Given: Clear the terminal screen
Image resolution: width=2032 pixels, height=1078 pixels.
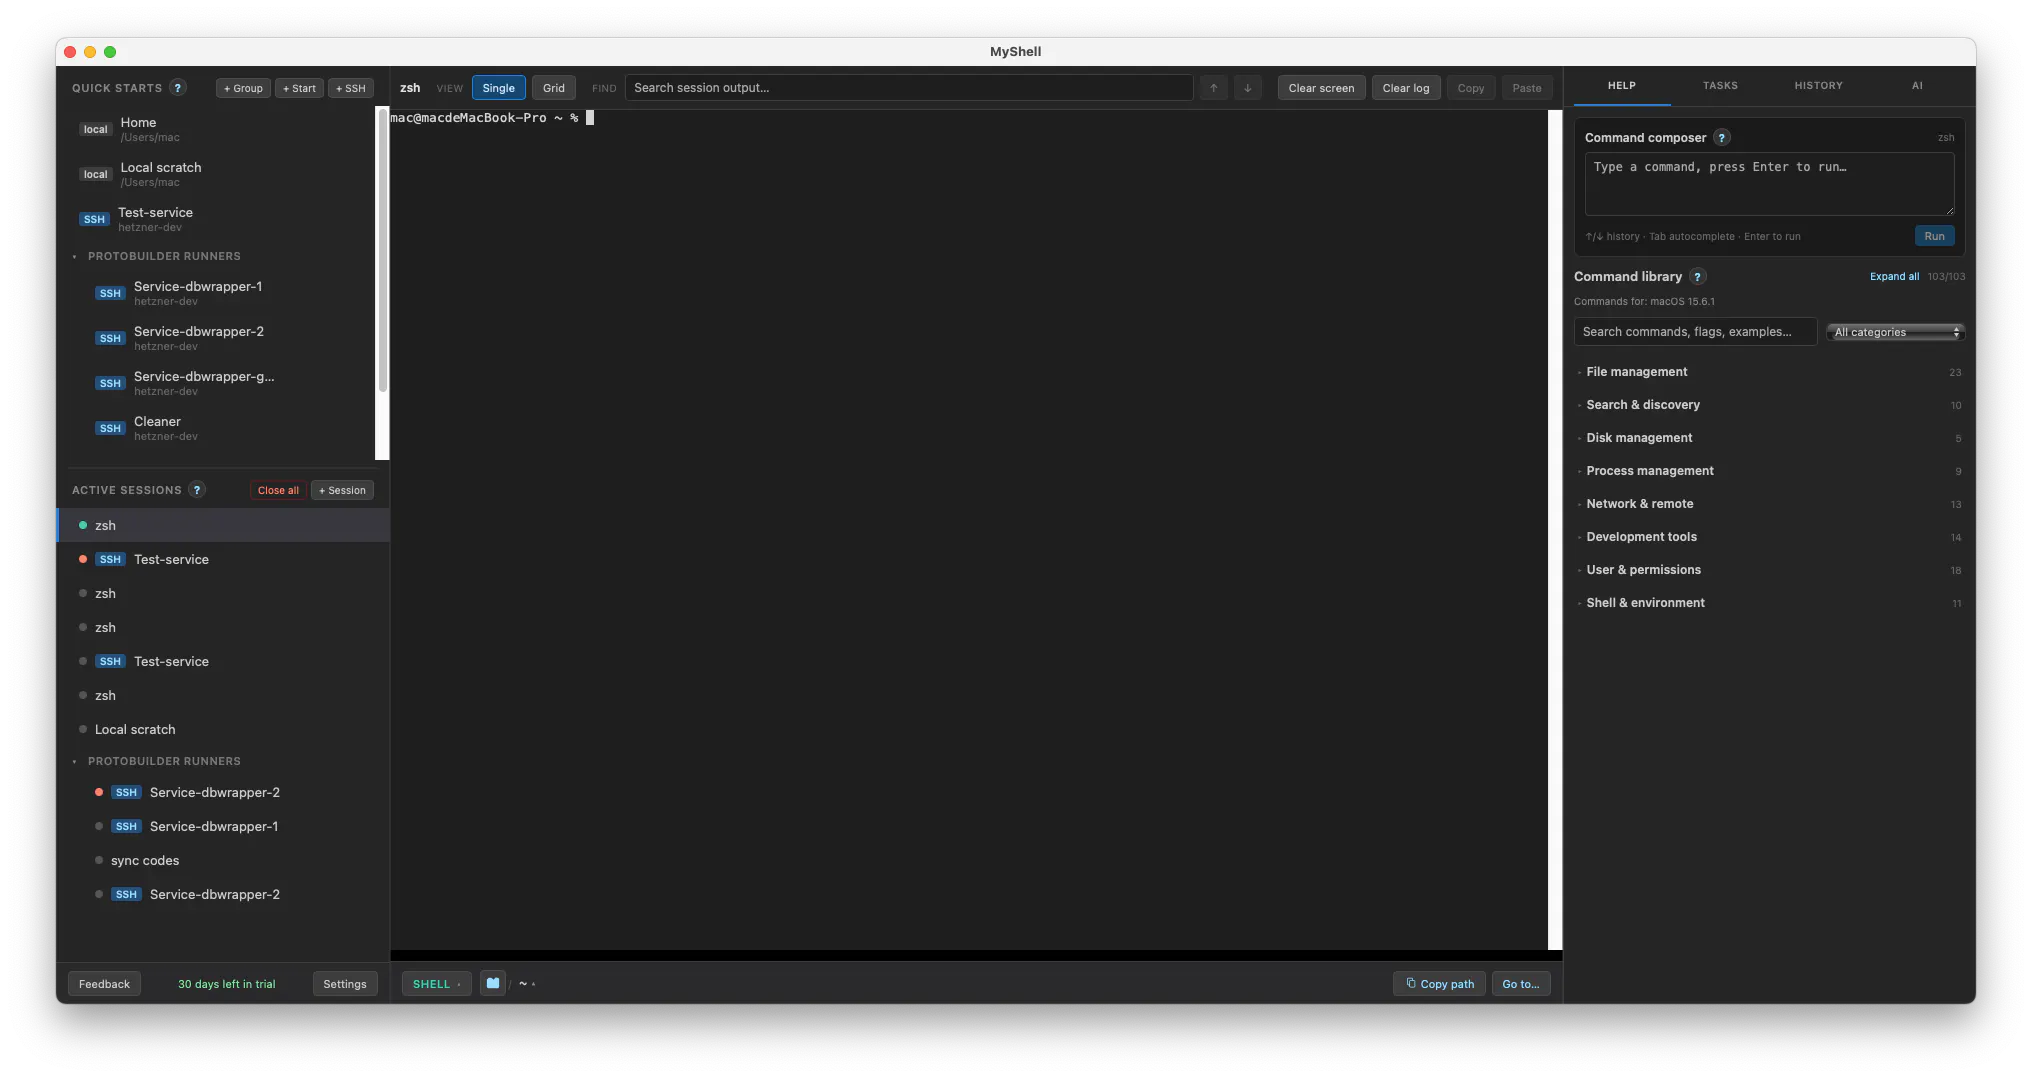Looking at the screenshot, I should coord(1321,88).
